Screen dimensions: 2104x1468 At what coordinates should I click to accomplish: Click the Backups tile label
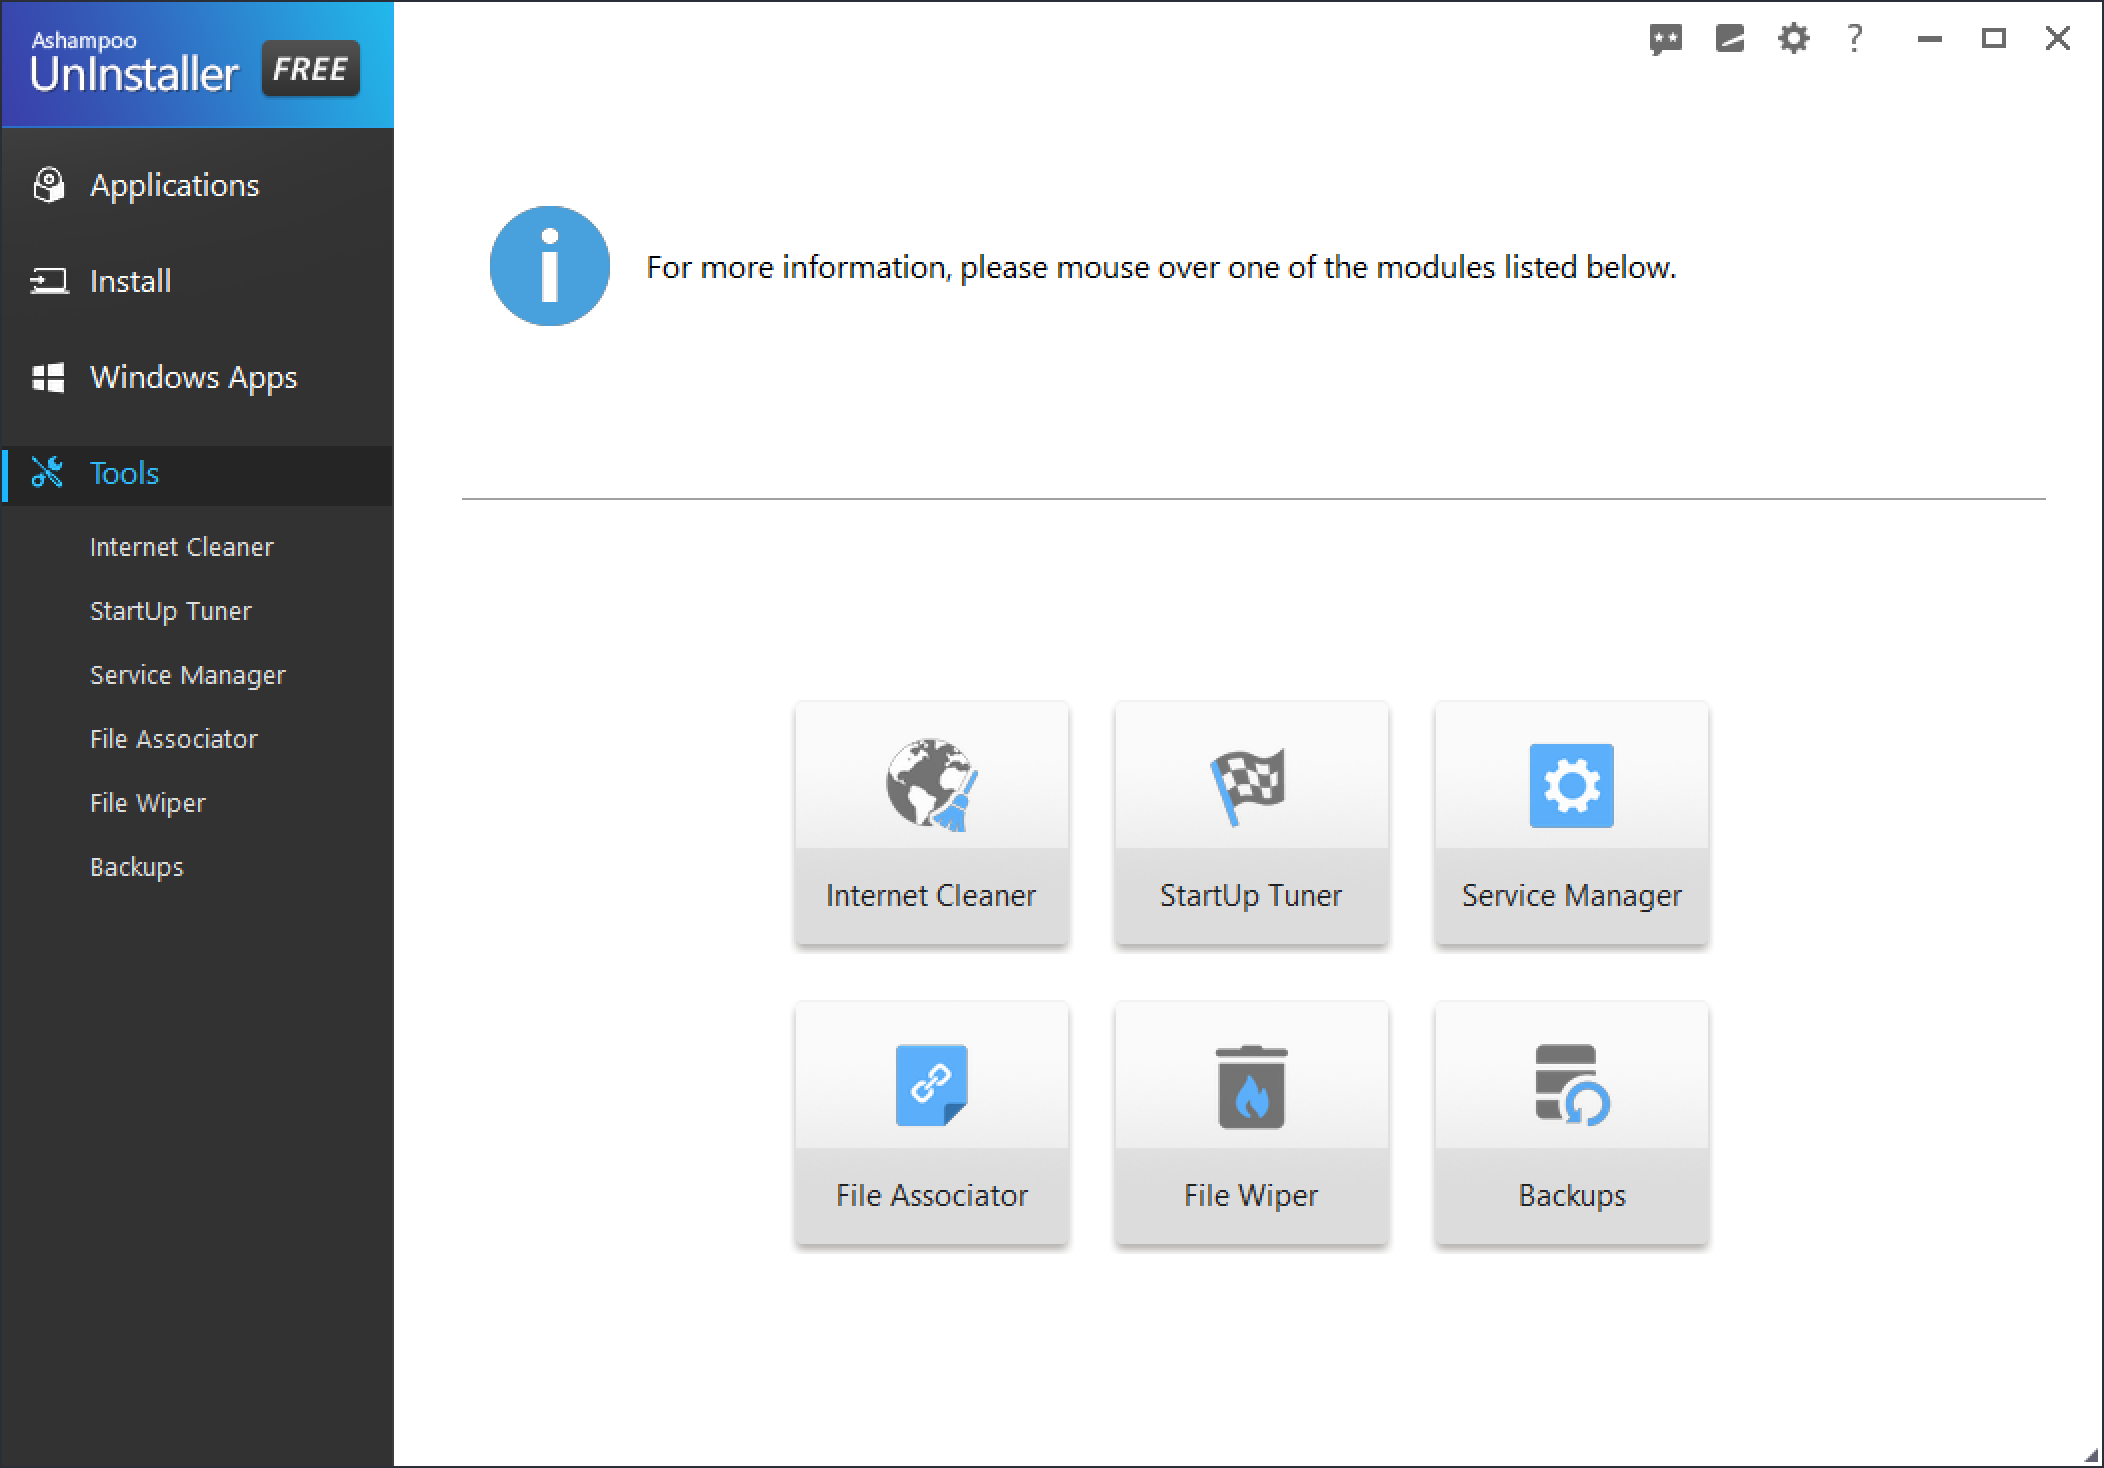click(1572, 1195)
